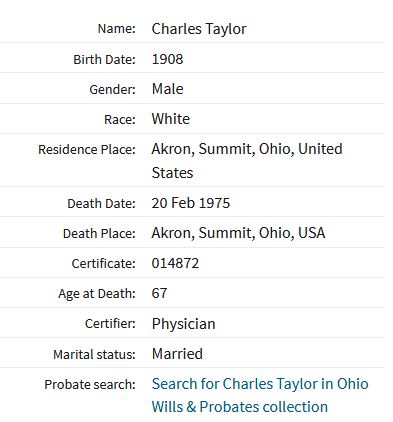Select the name value Charles Taylor
393x422 pixels.
(x=199, y=29)
